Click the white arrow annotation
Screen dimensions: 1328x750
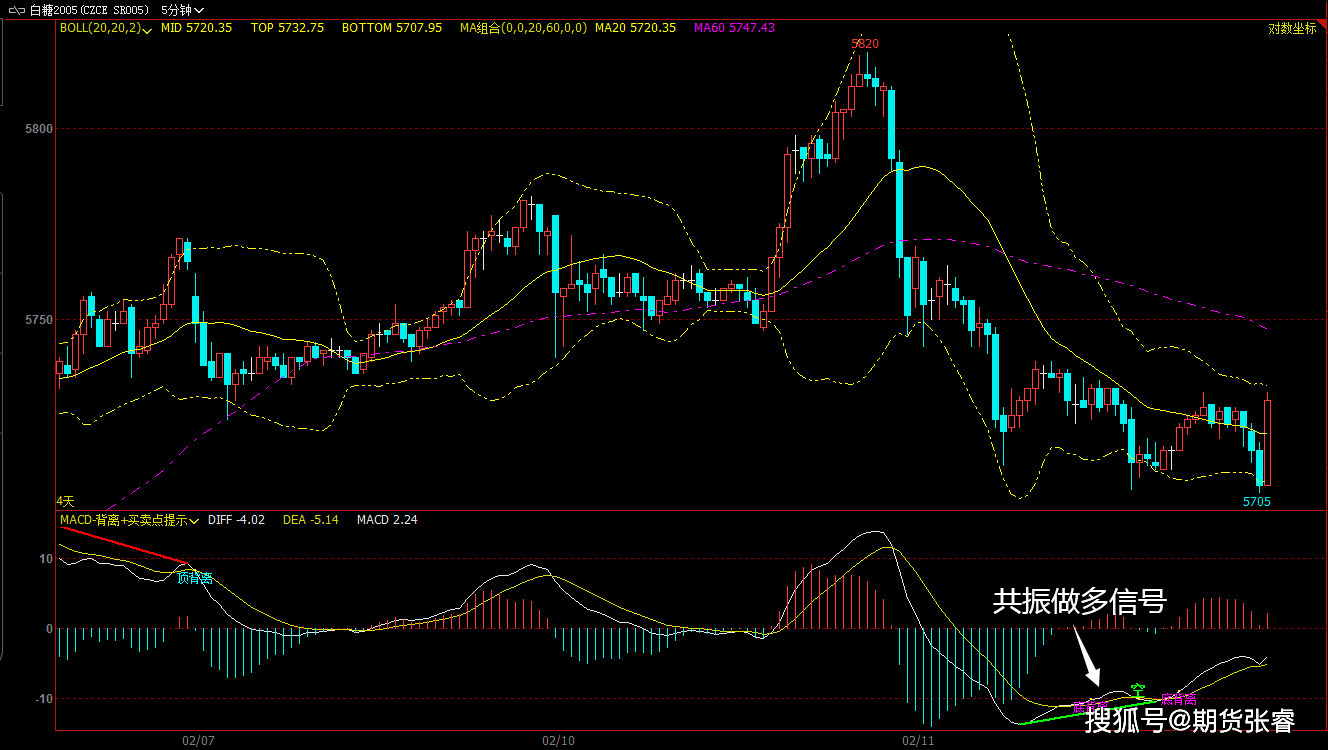pyautogui.click(x=1087, y=660)
